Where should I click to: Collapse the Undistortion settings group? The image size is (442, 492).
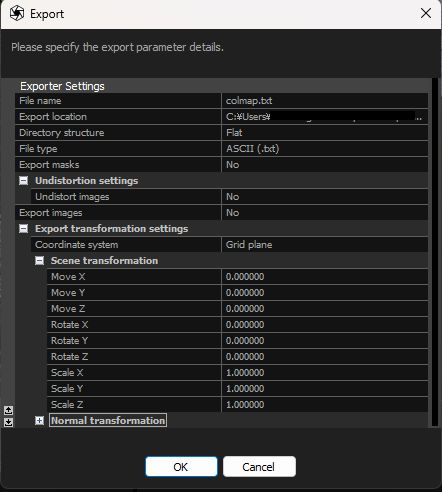pos(23,181)
